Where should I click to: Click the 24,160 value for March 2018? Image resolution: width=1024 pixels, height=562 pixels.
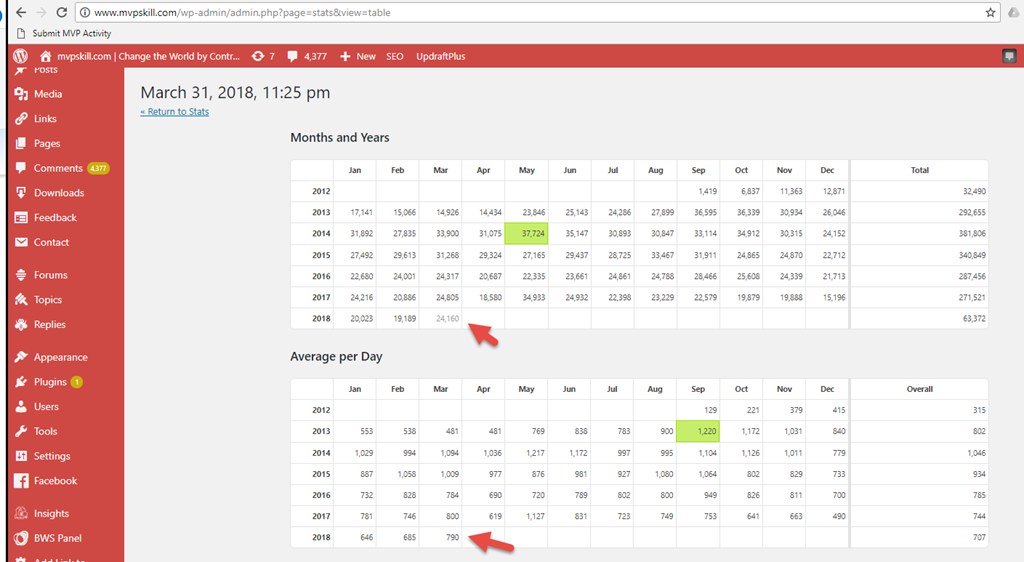[x=447, y=319]
